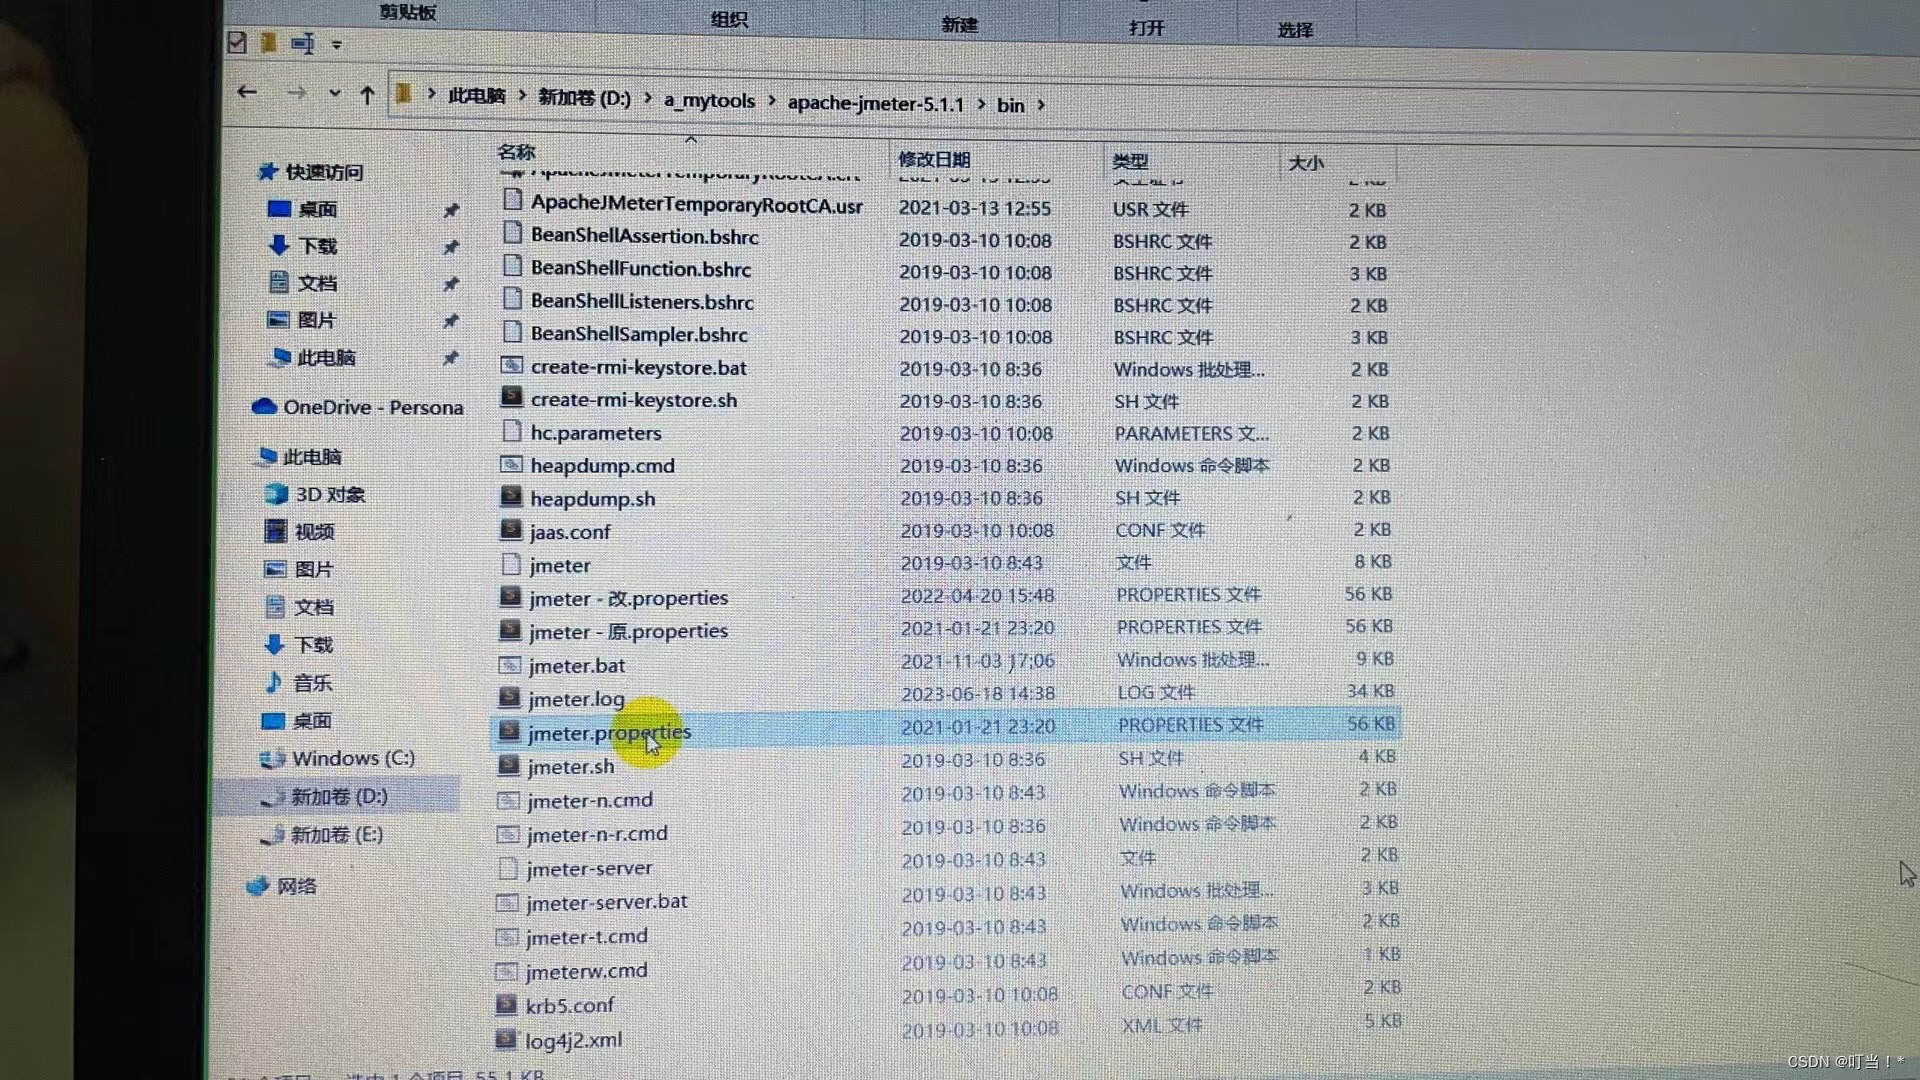Expand the chevron after bin in address bar
The image size is (1920, 1080).
1041,105
